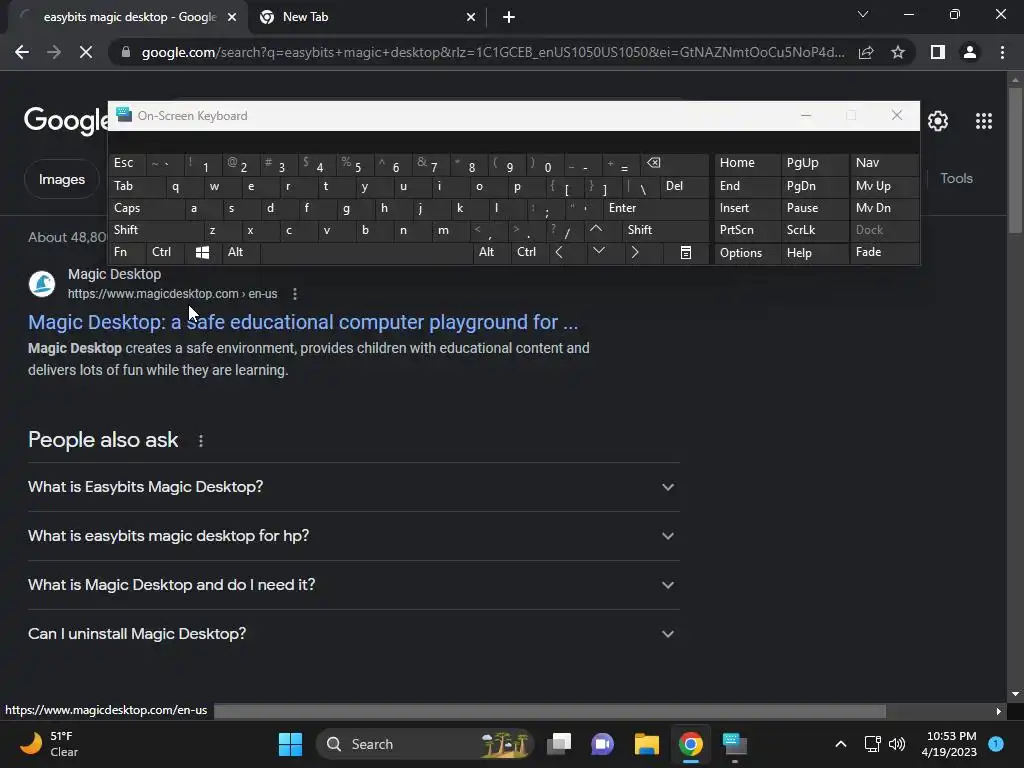Expand 'What is Magic Desktop and do I need it?'
The width and height of the screenshot is (1024, 768).
(353, 585)
